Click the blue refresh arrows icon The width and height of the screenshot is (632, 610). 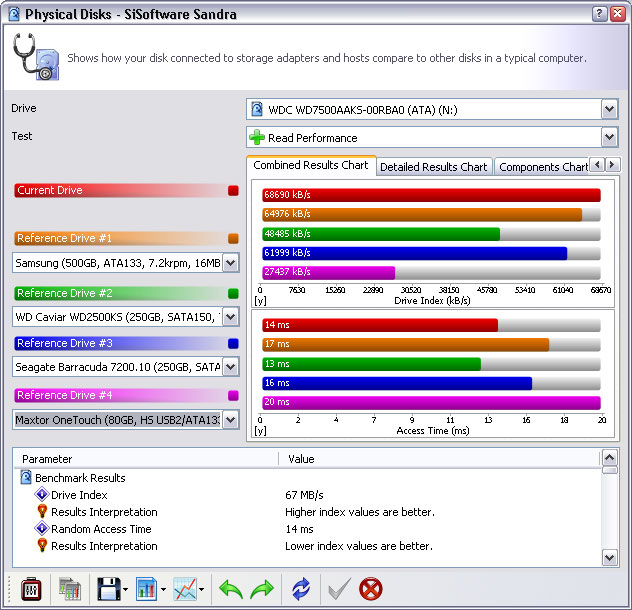301,589
